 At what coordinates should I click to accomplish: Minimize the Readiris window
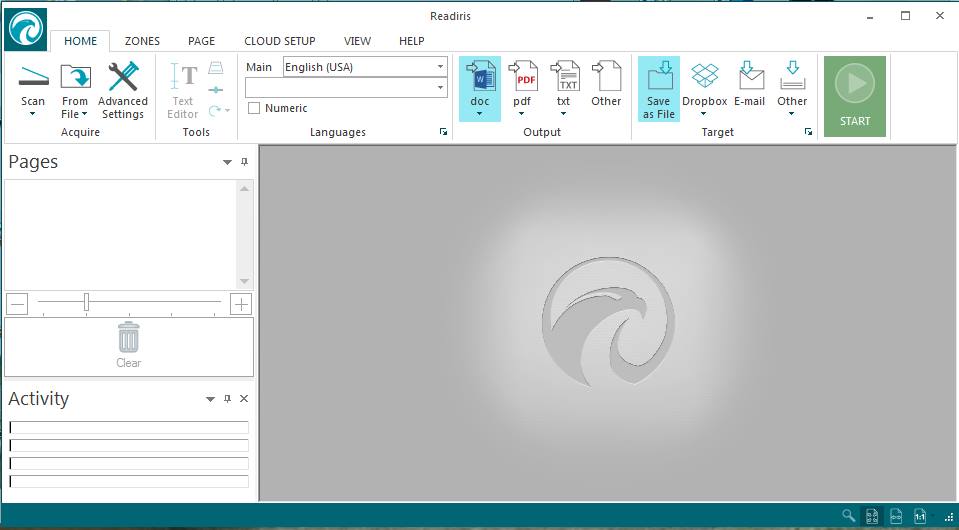click(x=871, y=17)
